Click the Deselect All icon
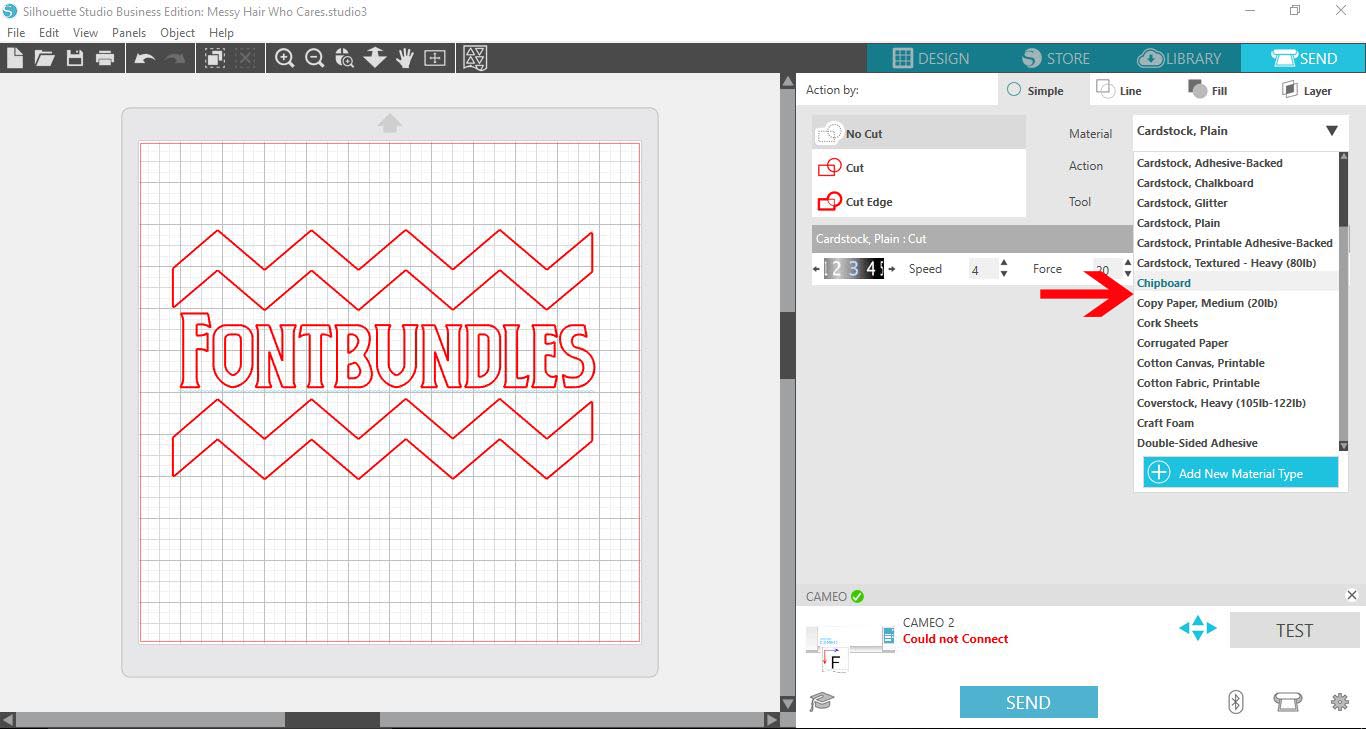 [245, 58]
